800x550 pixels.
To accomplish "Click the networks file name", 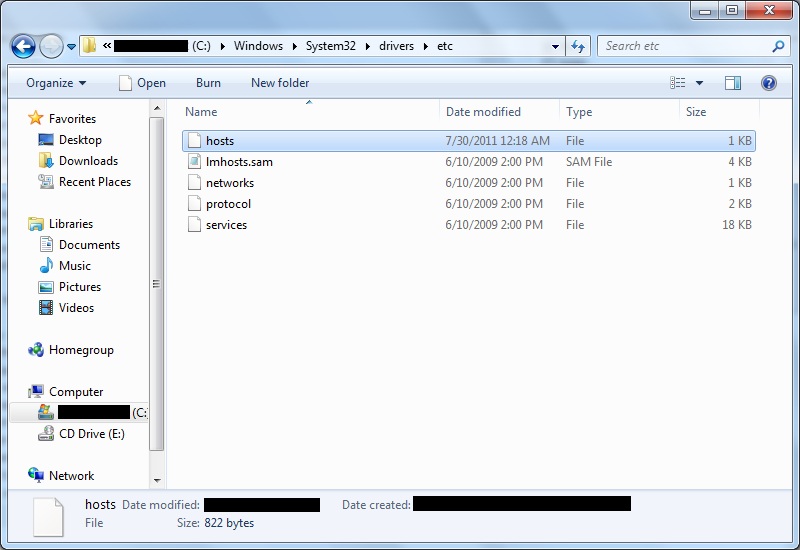I will click(x=230, y=183).
